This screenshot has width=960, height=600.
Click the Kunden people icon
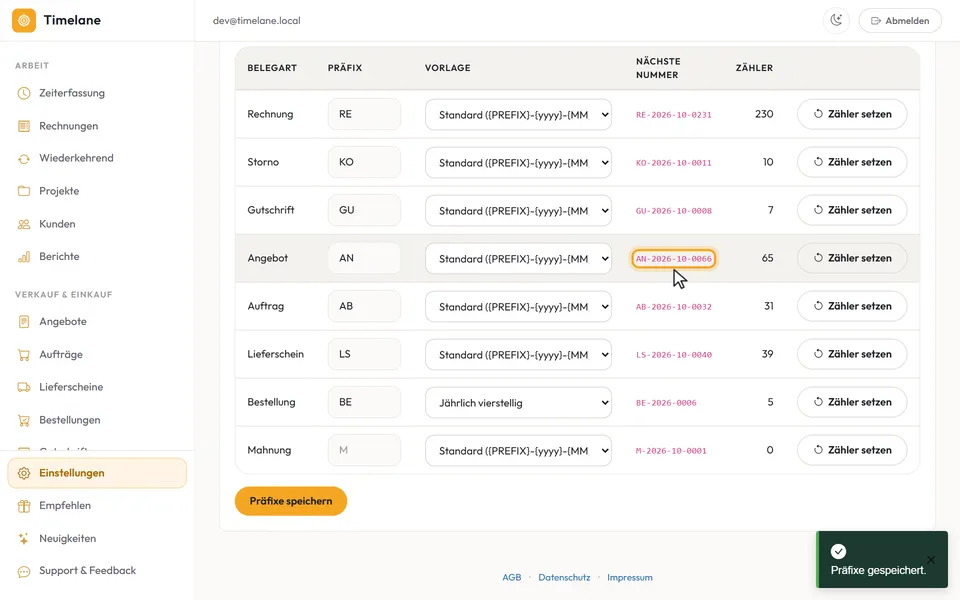click(24, 224)
